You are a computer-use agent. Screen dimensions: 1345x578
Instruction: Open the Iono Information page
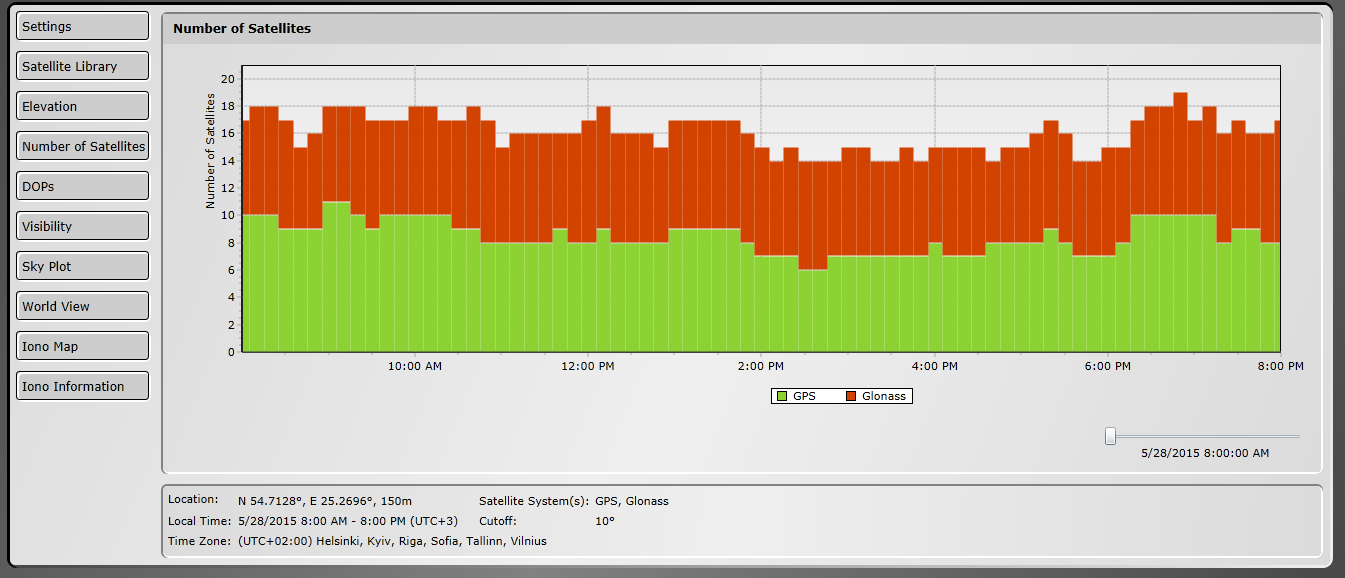click(83, 386)
